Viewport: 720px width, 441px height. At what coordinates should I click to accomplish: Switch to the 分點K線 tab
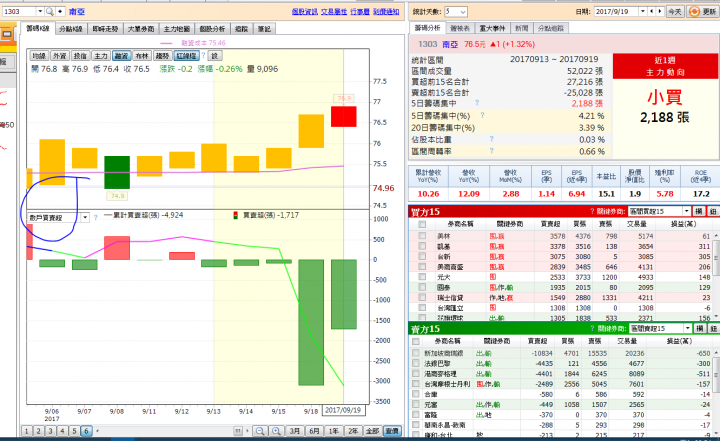[71, 29]
